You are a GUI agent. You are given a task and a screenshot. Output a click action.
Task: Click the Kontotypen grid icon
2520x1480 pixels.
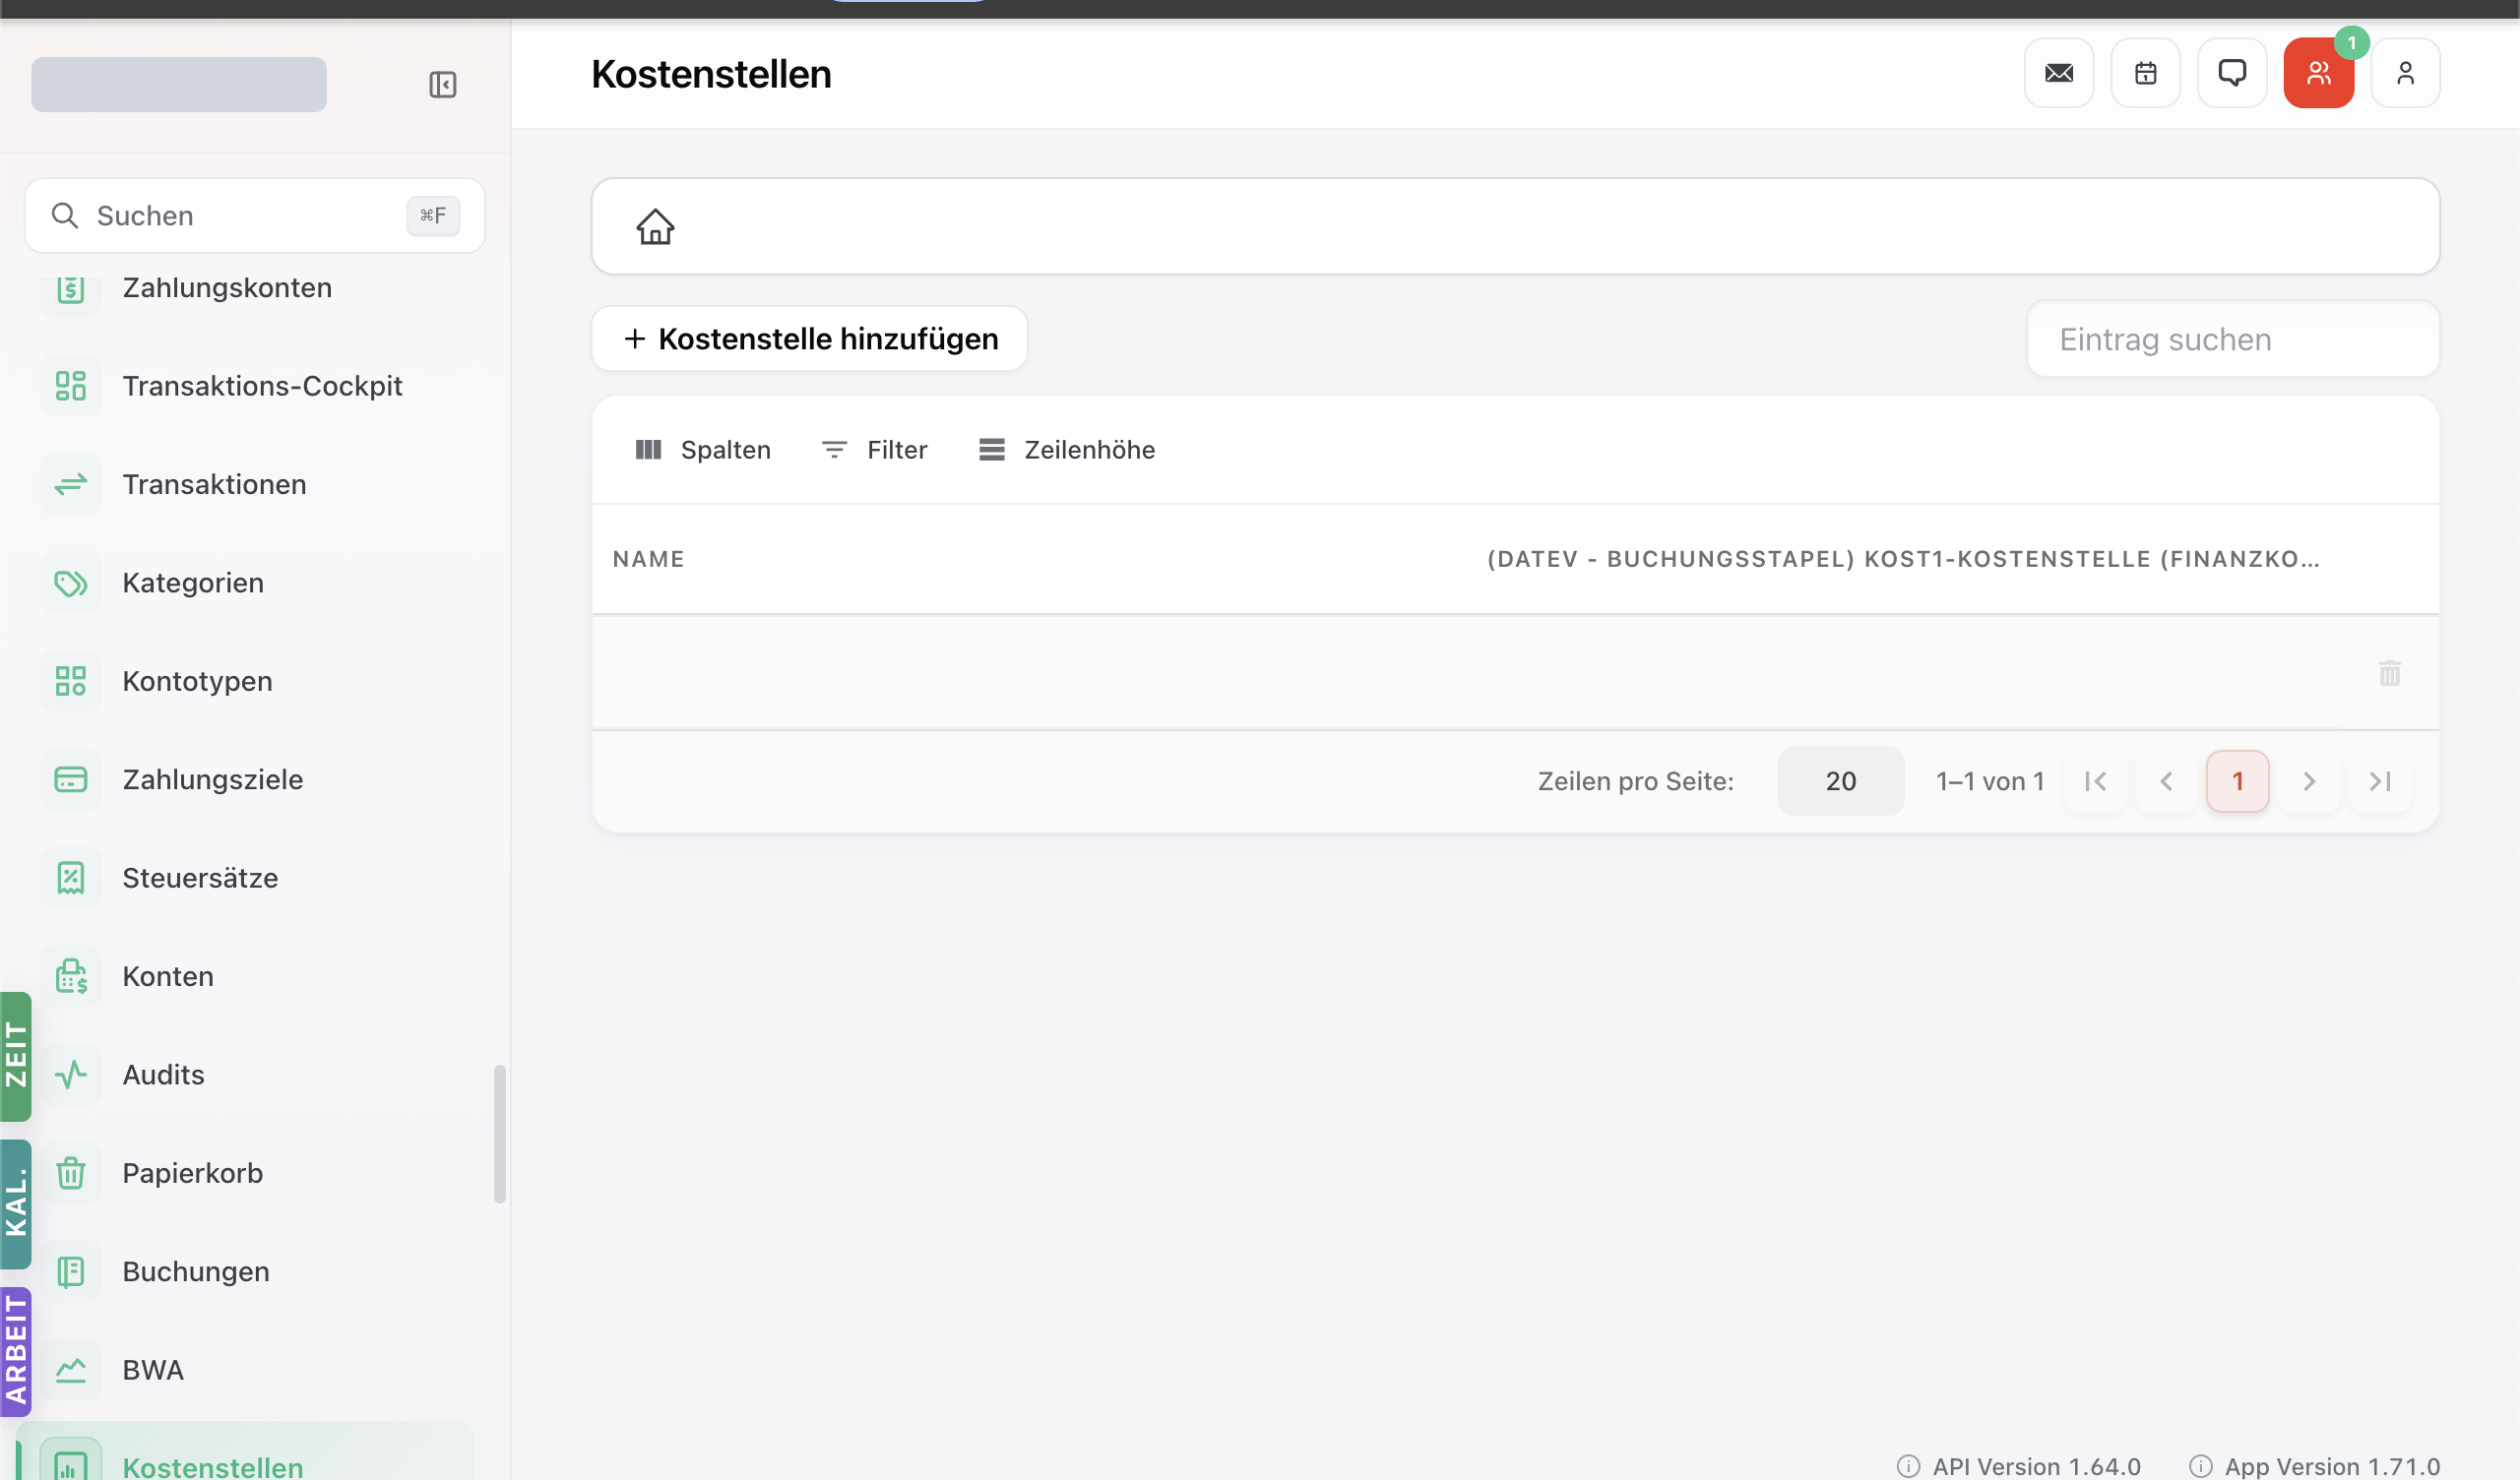(x=70, y=681)
